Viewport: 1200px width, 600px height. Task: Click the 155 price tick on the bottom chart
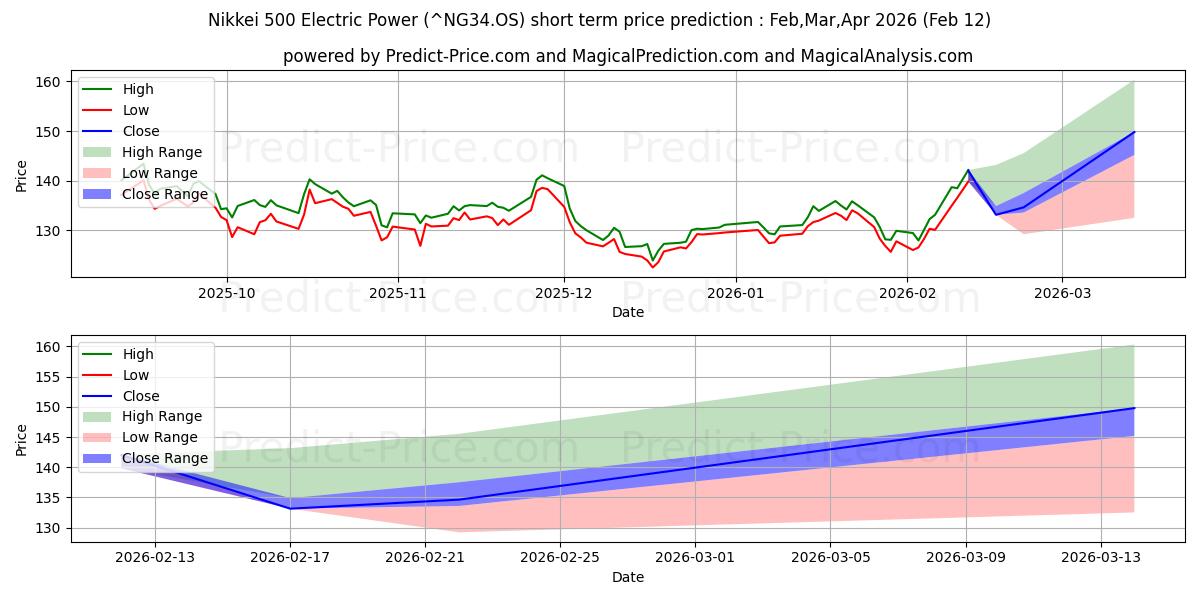click(x=50, y=377)
